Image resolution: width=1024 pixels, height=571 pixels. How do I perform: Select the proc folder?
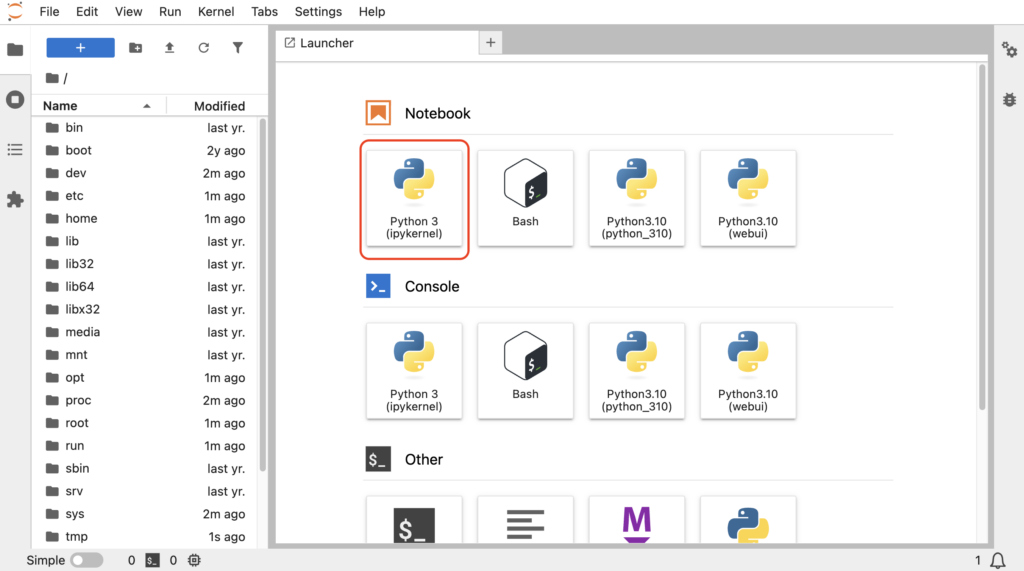pos(146,400)
